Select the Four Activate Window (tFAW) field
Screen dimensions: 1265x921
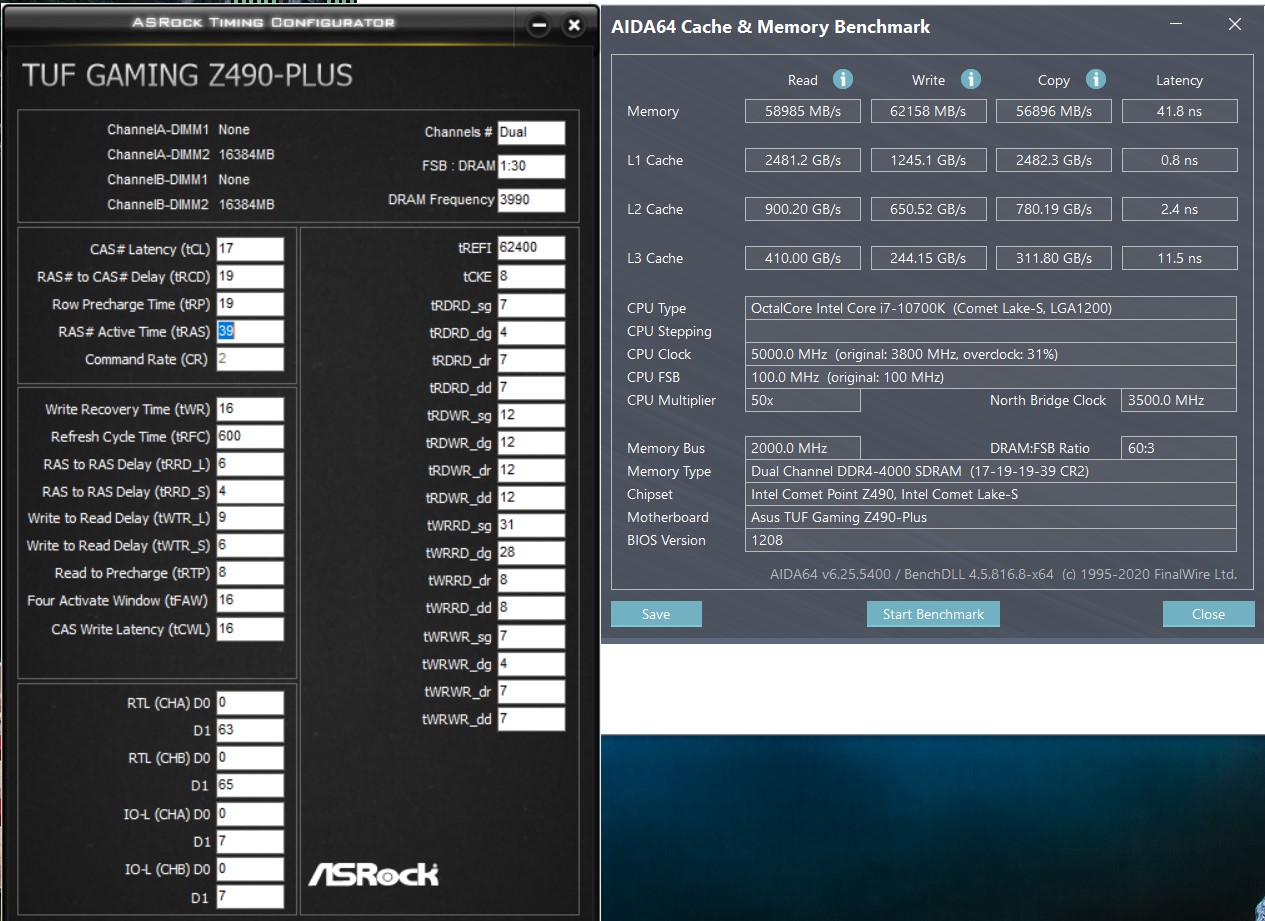pos(249,601)
